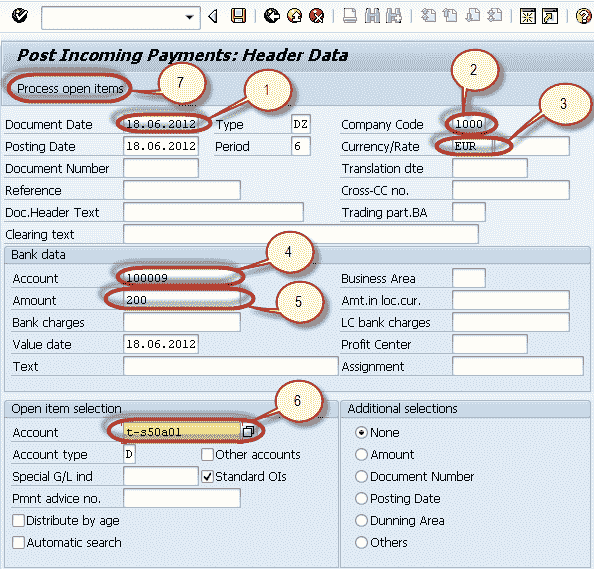
Task: Click the document Type field DZ
Action: [x=301, y=124]
